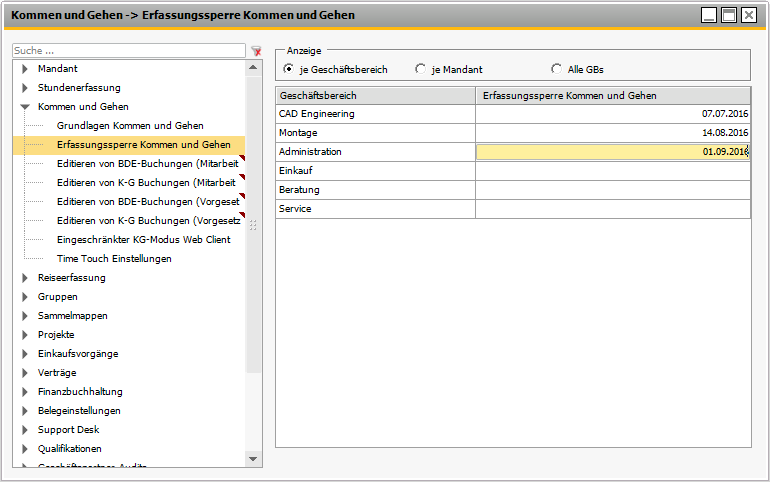Expand the Stundenerfassung tree arrow
Image resolution: width=770 pixels, height=482 pixels.
click(x=25, y=88)
